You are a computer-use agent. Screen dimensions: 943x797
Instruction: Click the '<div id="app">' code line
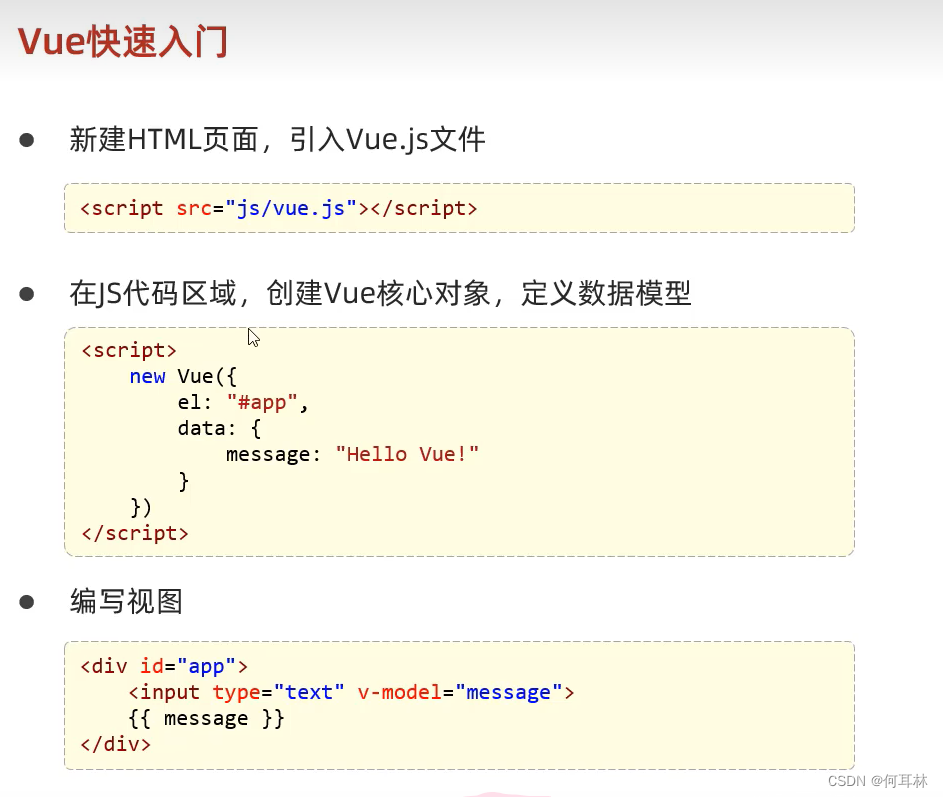(x=163, y=666)
